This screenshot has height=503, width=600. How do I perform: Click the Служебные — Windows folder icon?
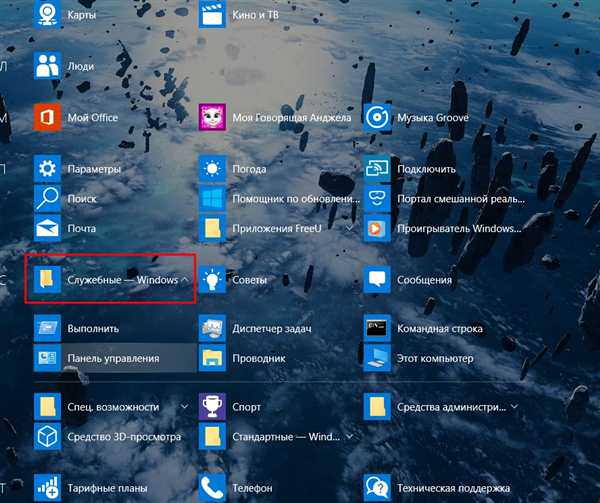pos(47,280)
